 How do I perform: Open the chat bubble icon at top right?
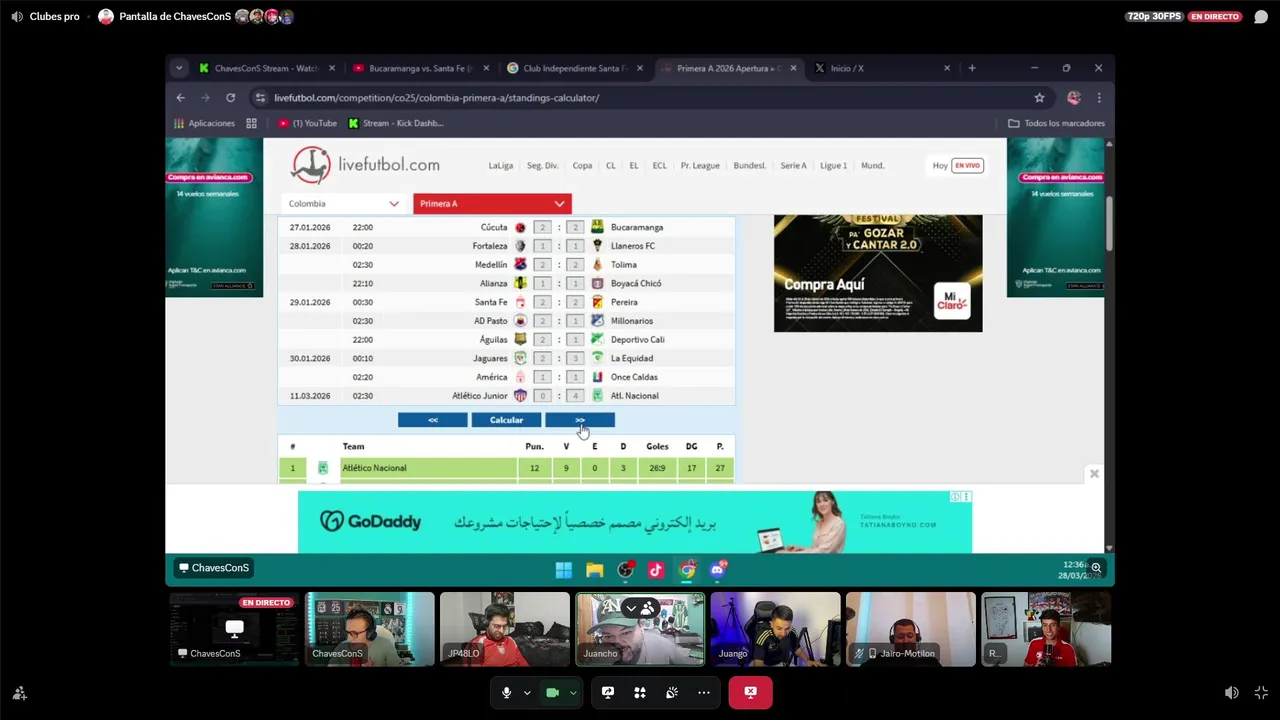[1261, 16]
